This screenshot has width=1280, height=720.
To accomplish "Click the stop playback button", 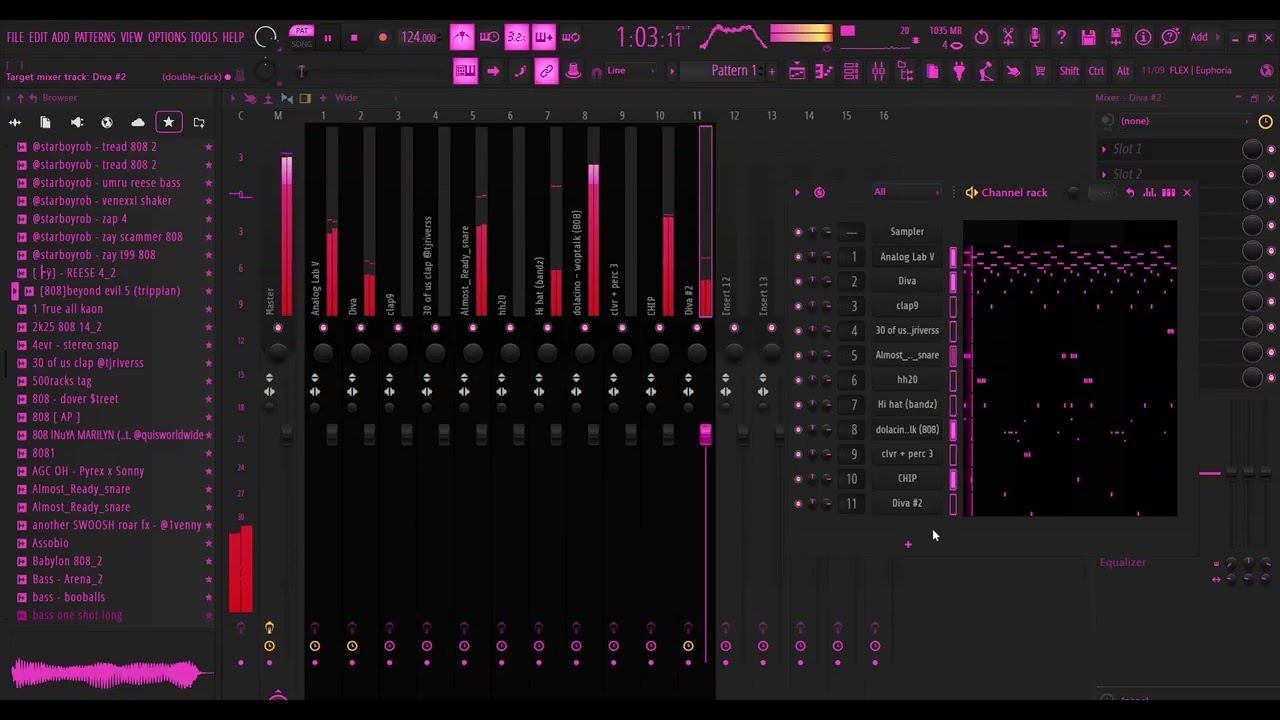I will point(354,38).
